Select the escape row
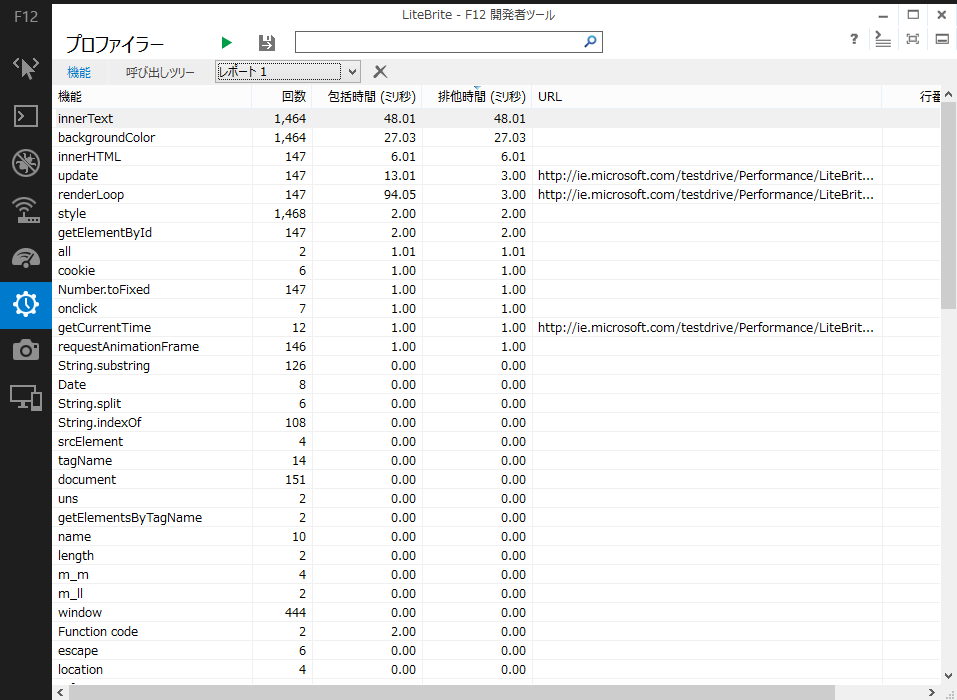957x700 pixels. point(497,651)
